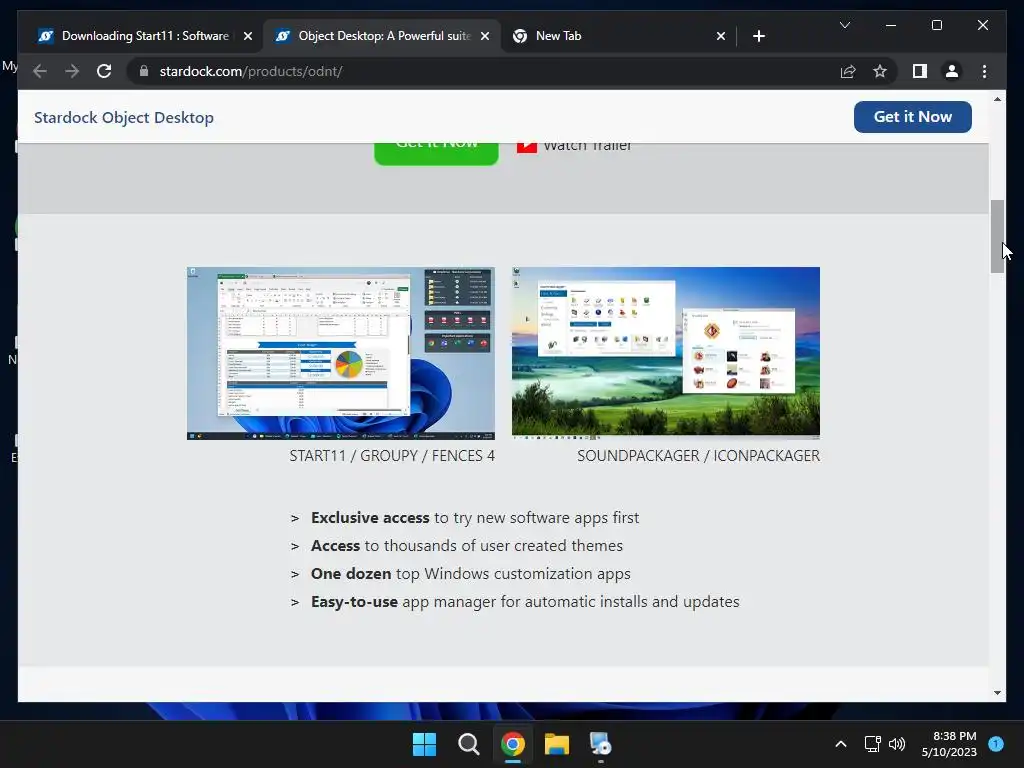Share this page with the share icon
The height and width of the screenshot is (768, 1024).
pyautogui.click(x=848, y=71)
